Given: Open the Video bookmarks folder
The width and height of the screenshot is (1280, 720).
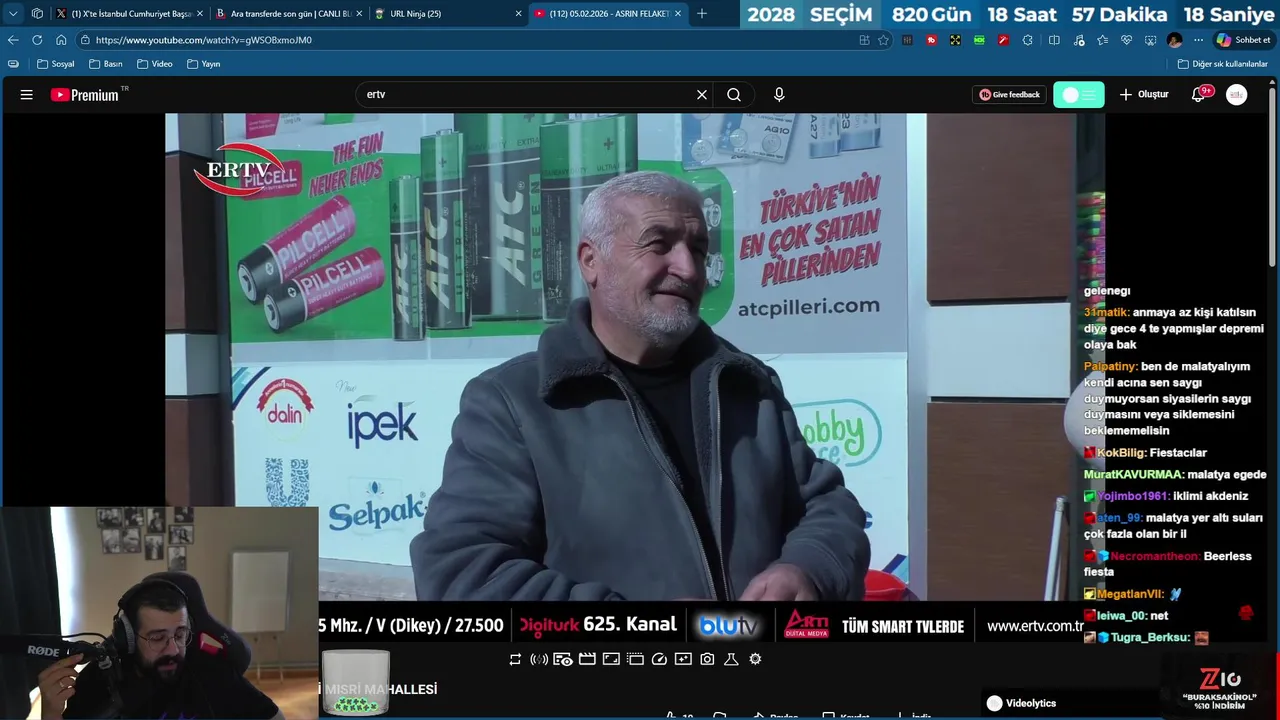Looking at the screenshot, I should click(x=155, y=64).
